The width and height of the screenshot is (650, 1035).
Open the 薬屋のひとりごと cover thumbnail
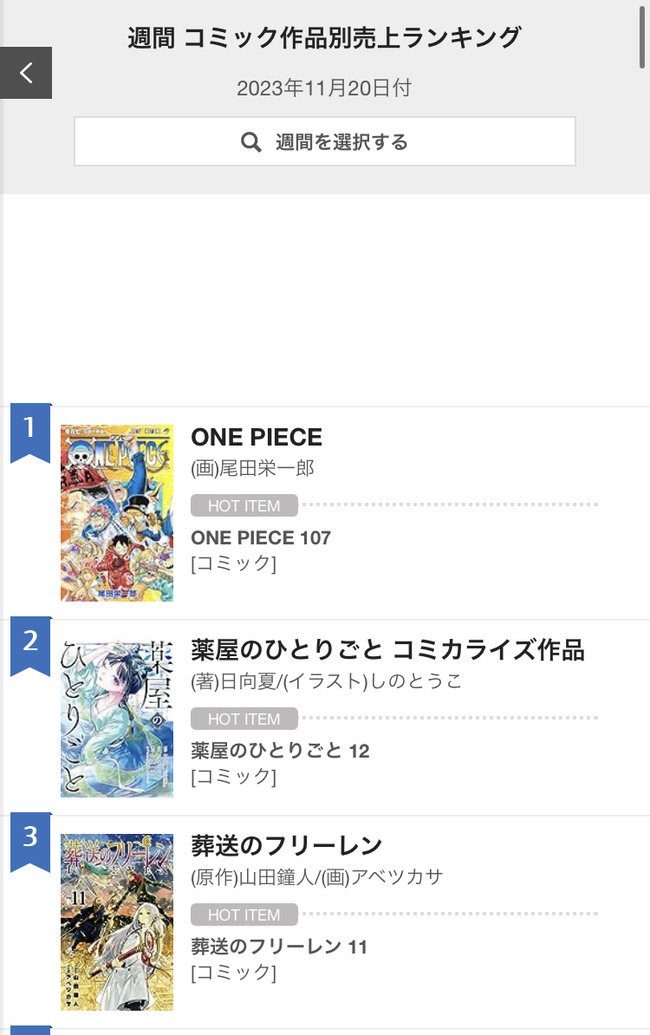[x=116, y=718]
